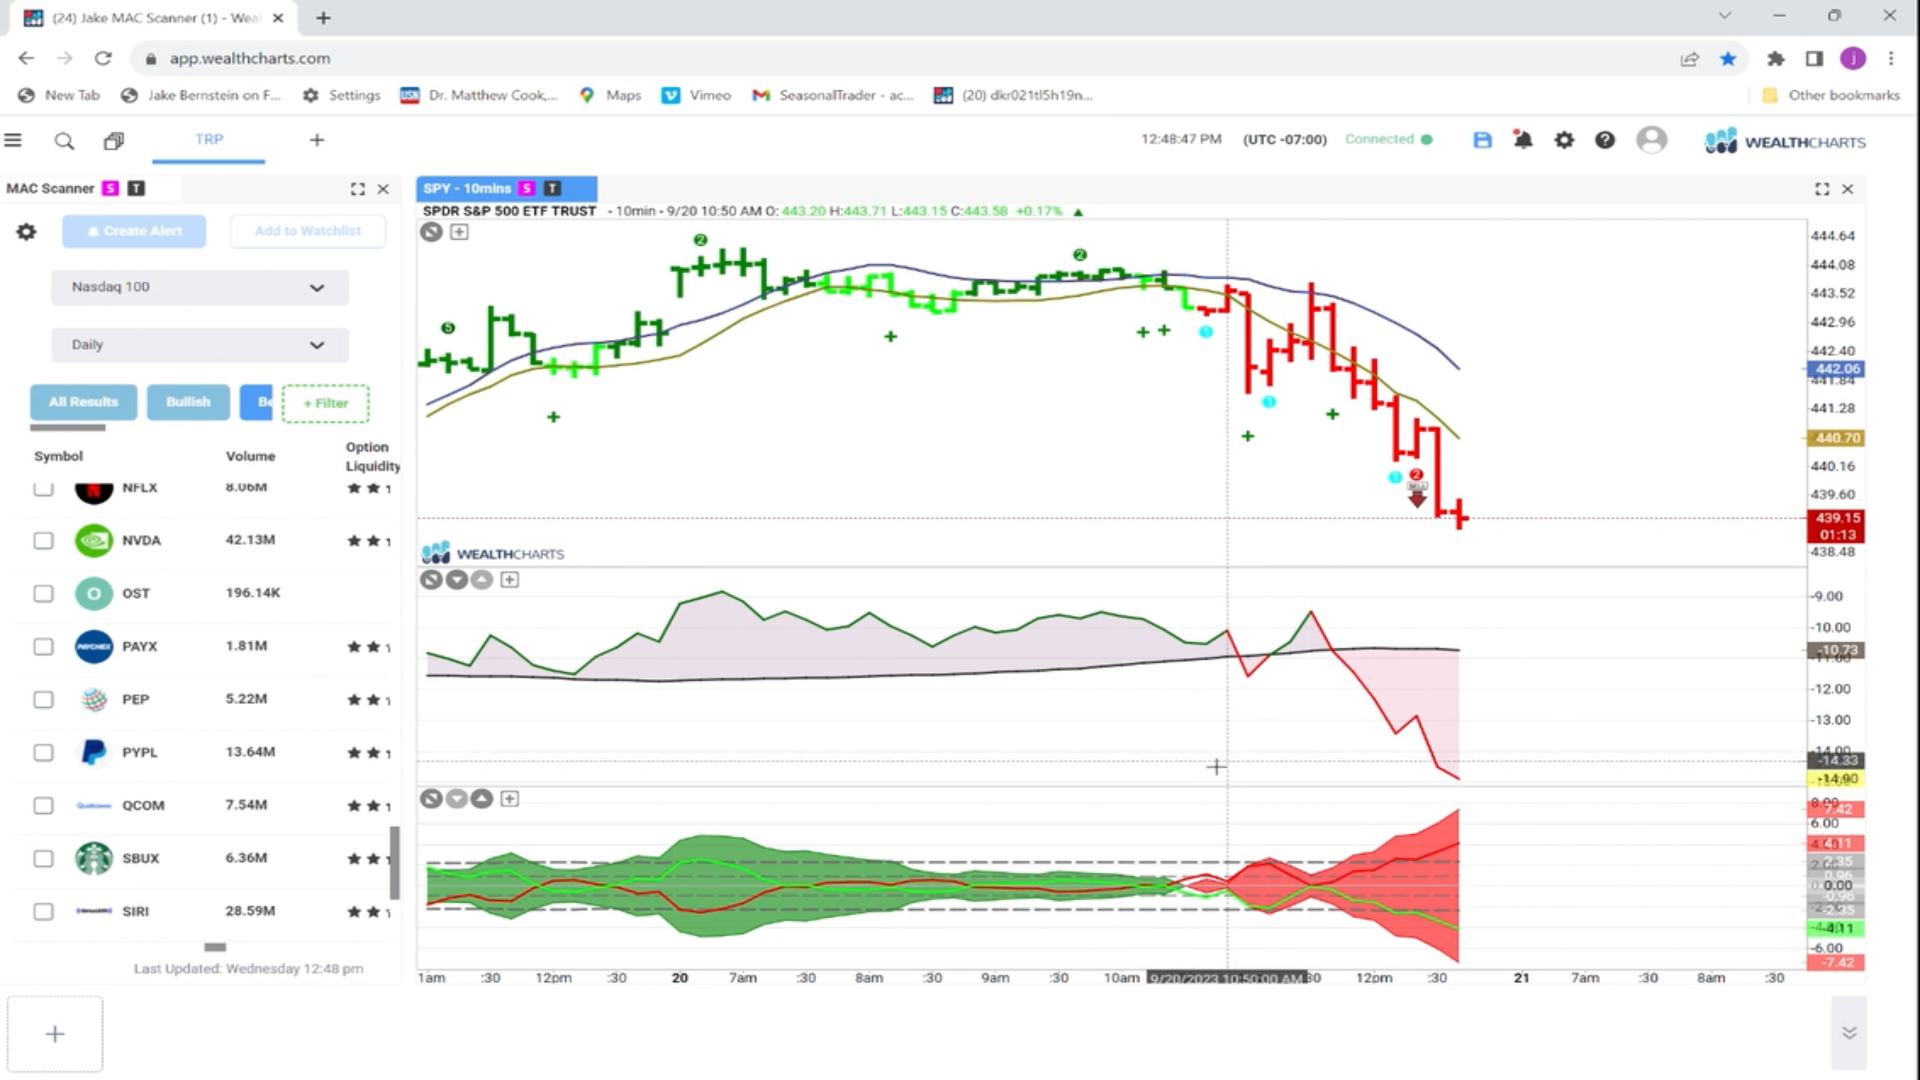This screenshot has height=1080, width=1920.
Task: Tick the PAYX row checkbox
Action: coord(43,647)
